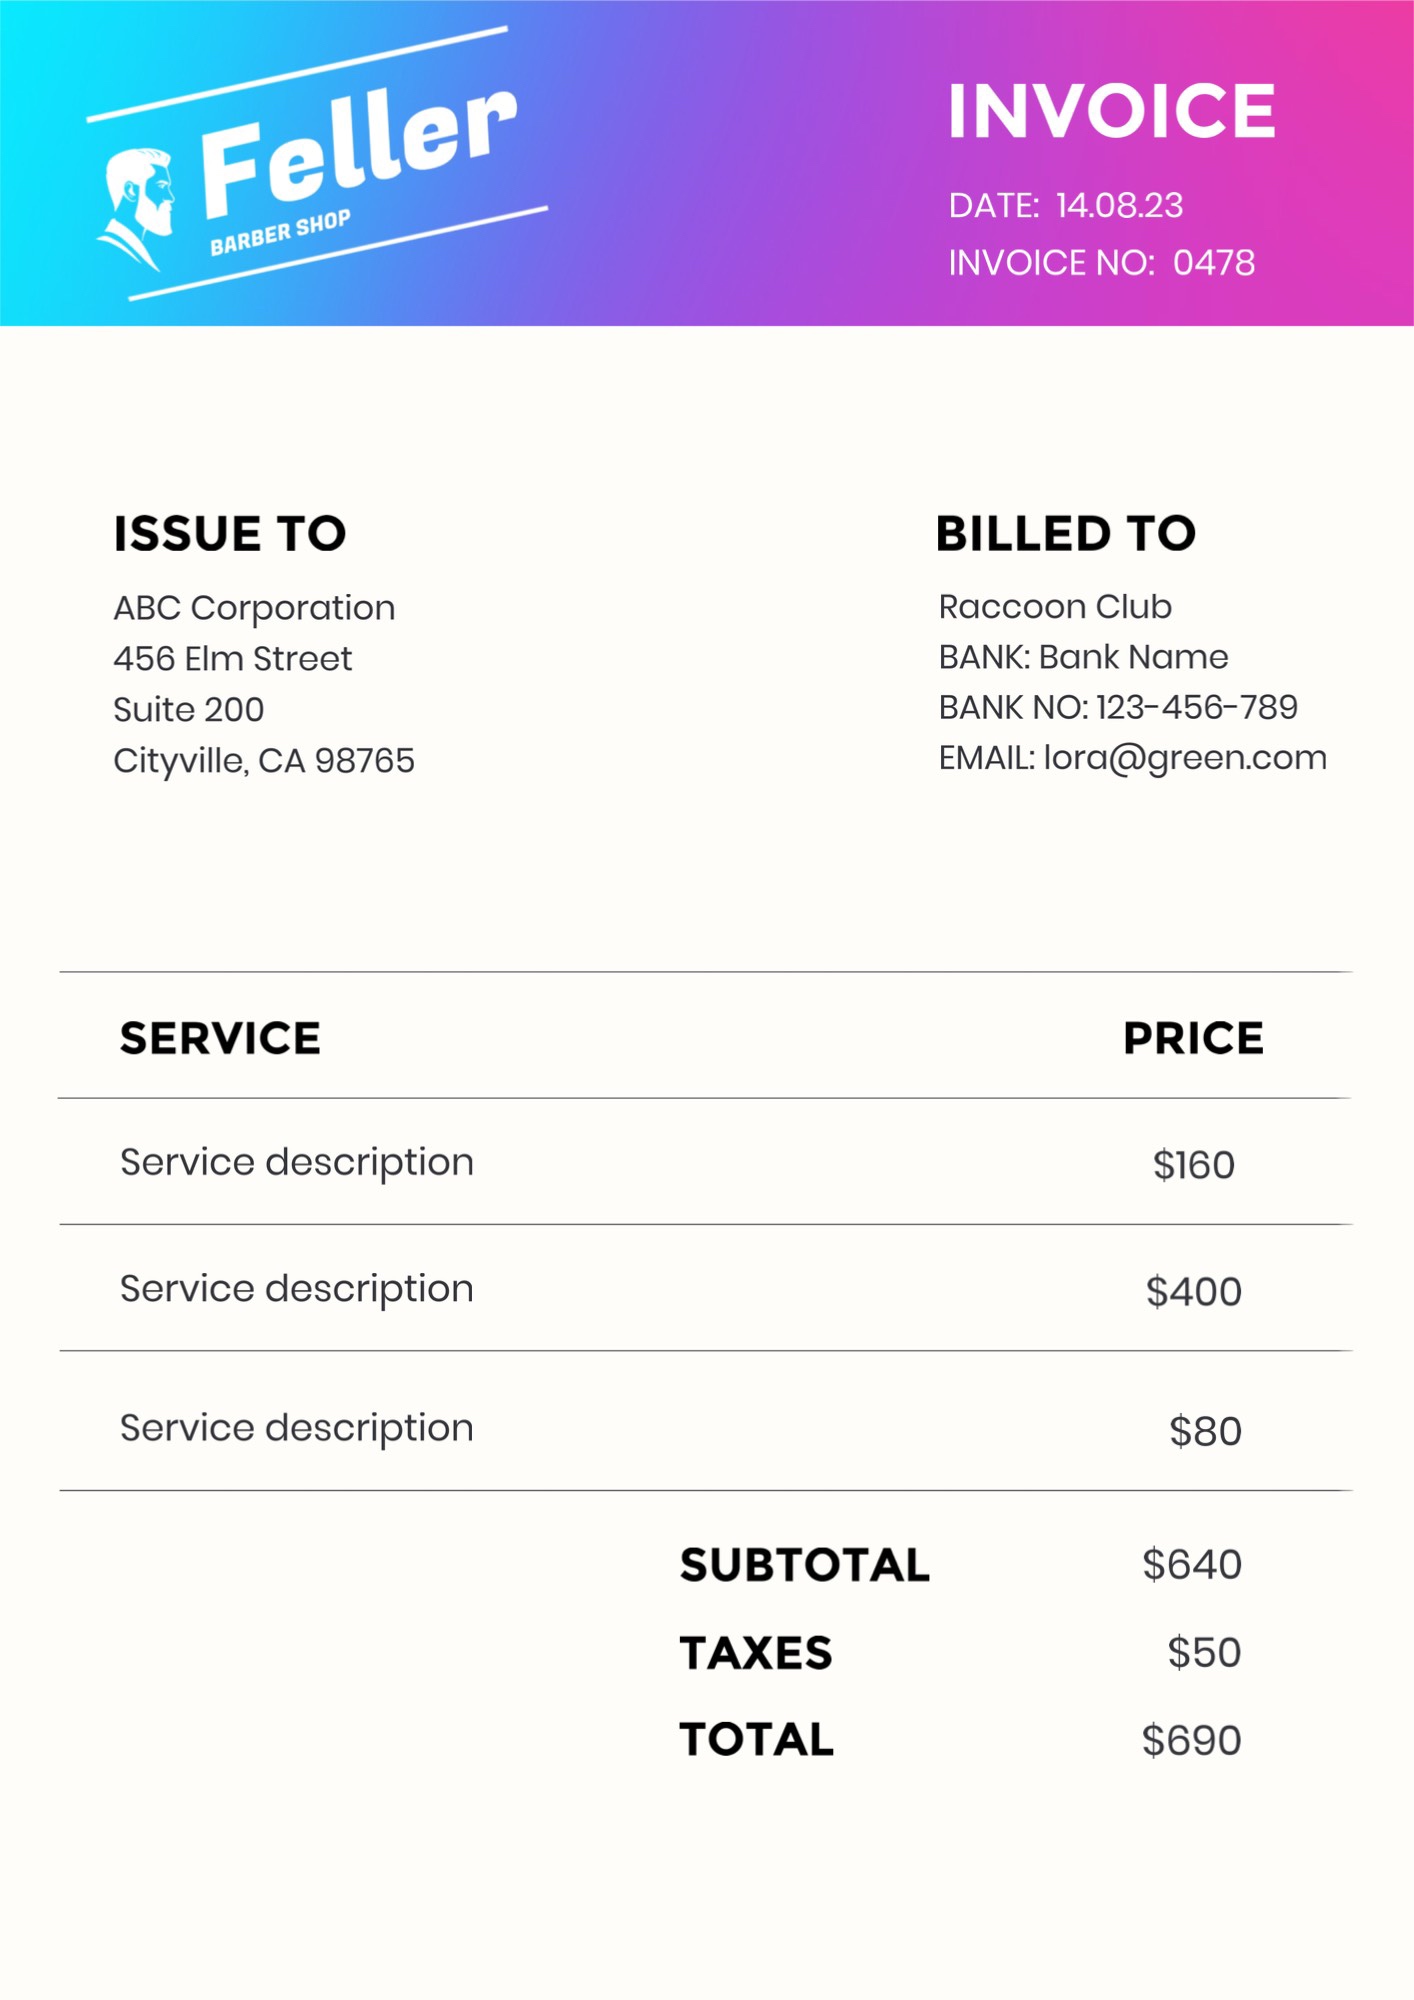Select invoice number 0478

click(x=1213, y=264)
